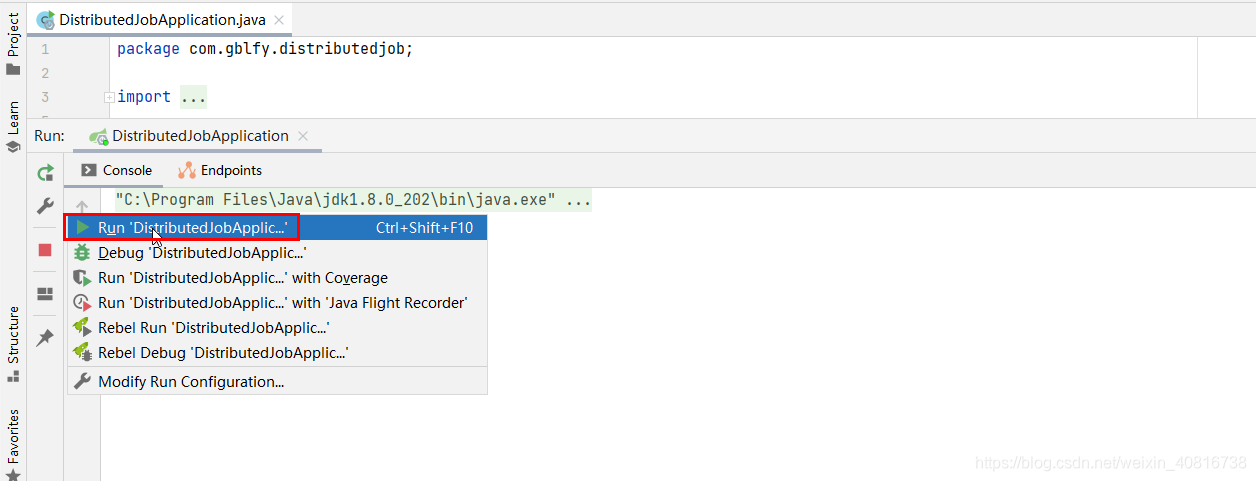Choose Debug 'DistributedJobApplic...' menu item

point(277,253)
